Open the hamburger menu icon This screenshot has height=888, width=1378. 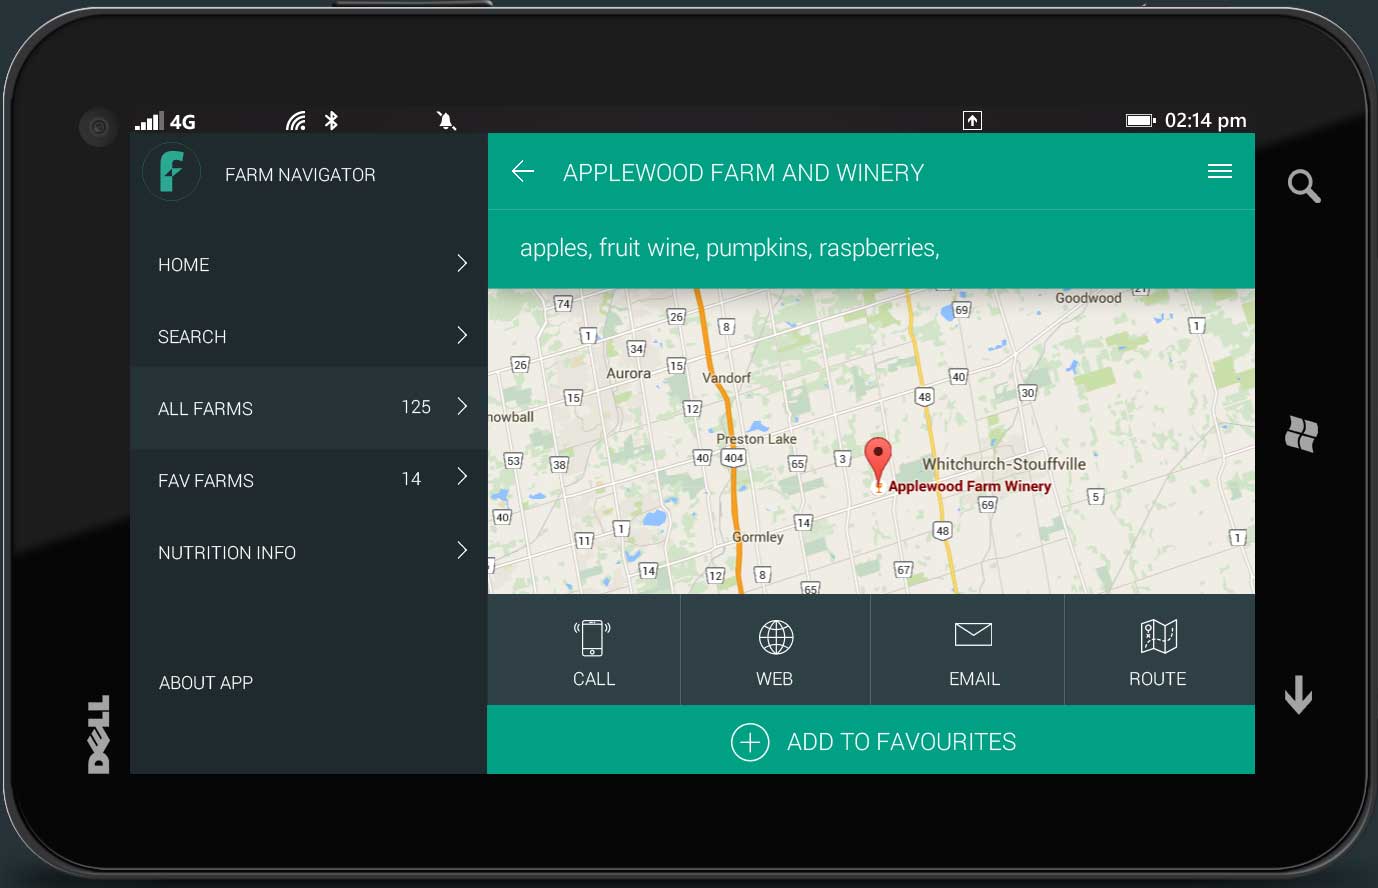pyautogui.click(x=1219, y=172)
